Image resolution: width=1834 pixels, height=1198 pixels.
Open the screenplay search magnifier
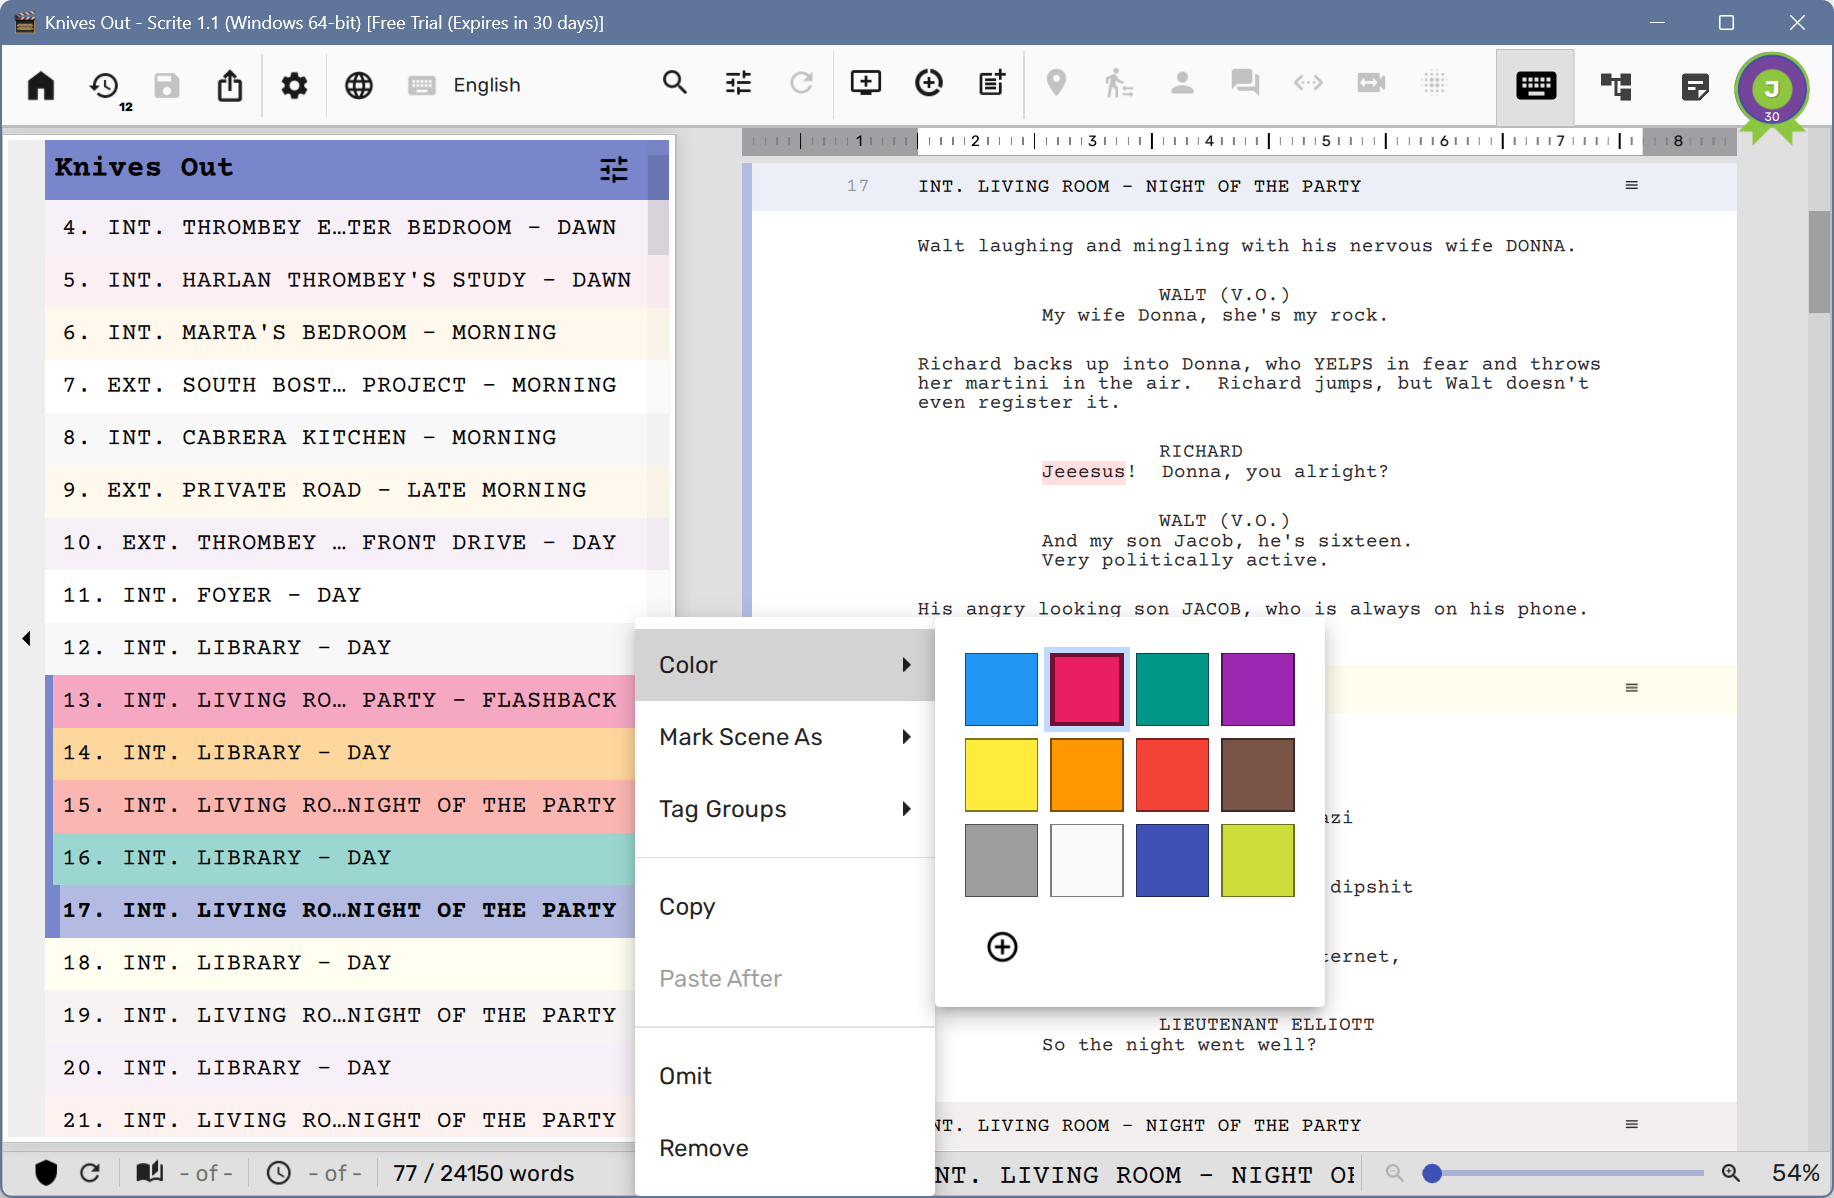[x=675, y=83]
